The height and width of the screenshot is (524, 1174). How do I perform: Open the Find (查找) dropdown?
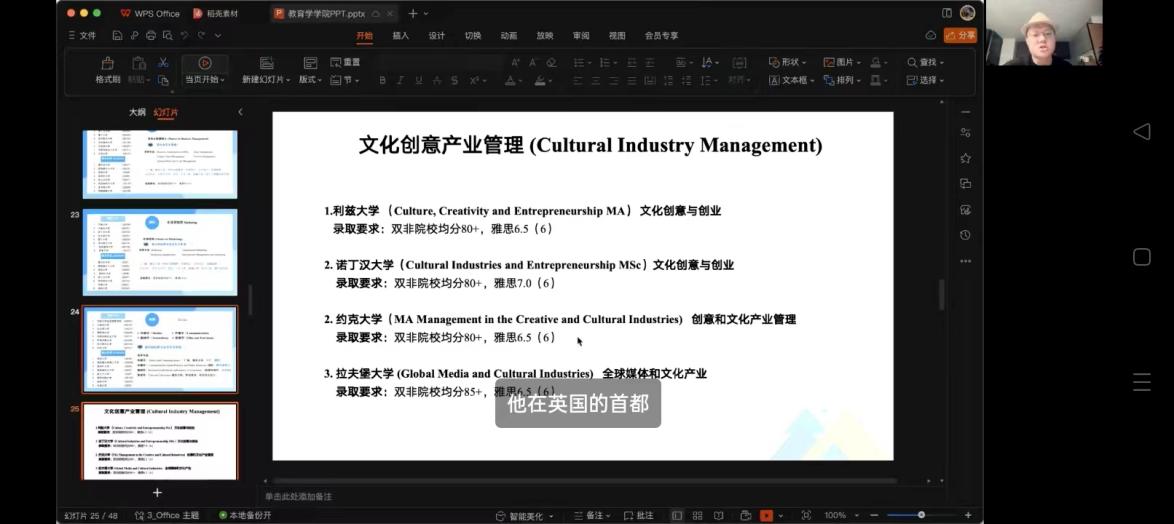coord(925,62)
